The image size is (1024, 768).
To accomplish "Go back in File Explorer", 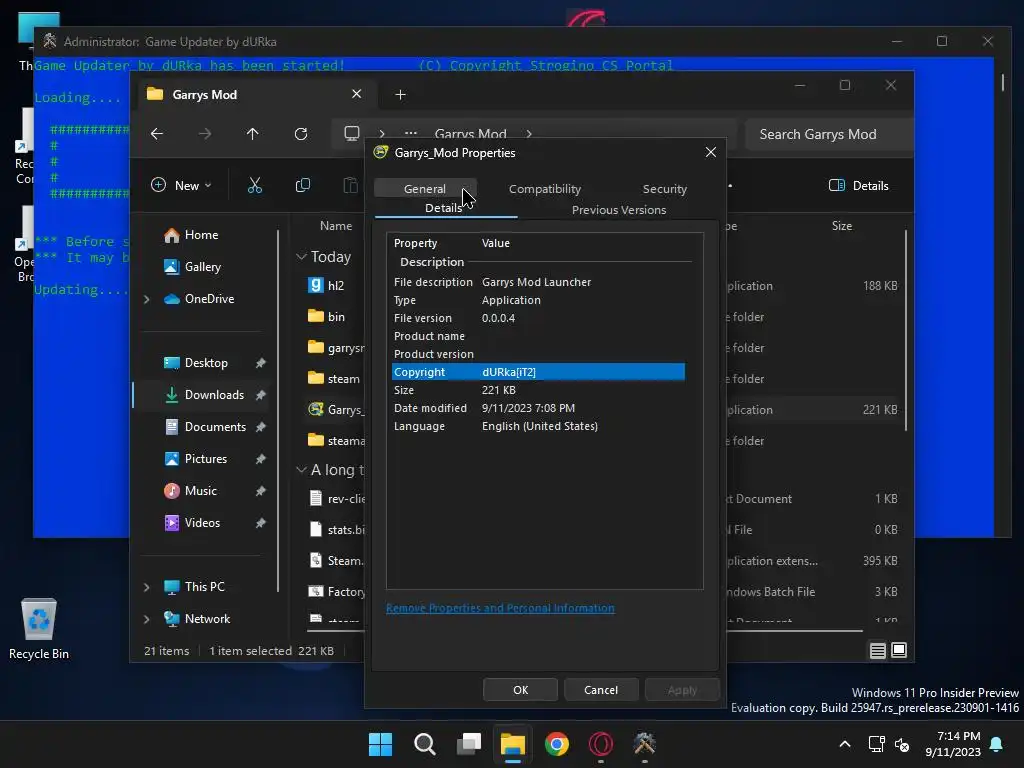I will (157, 134).
